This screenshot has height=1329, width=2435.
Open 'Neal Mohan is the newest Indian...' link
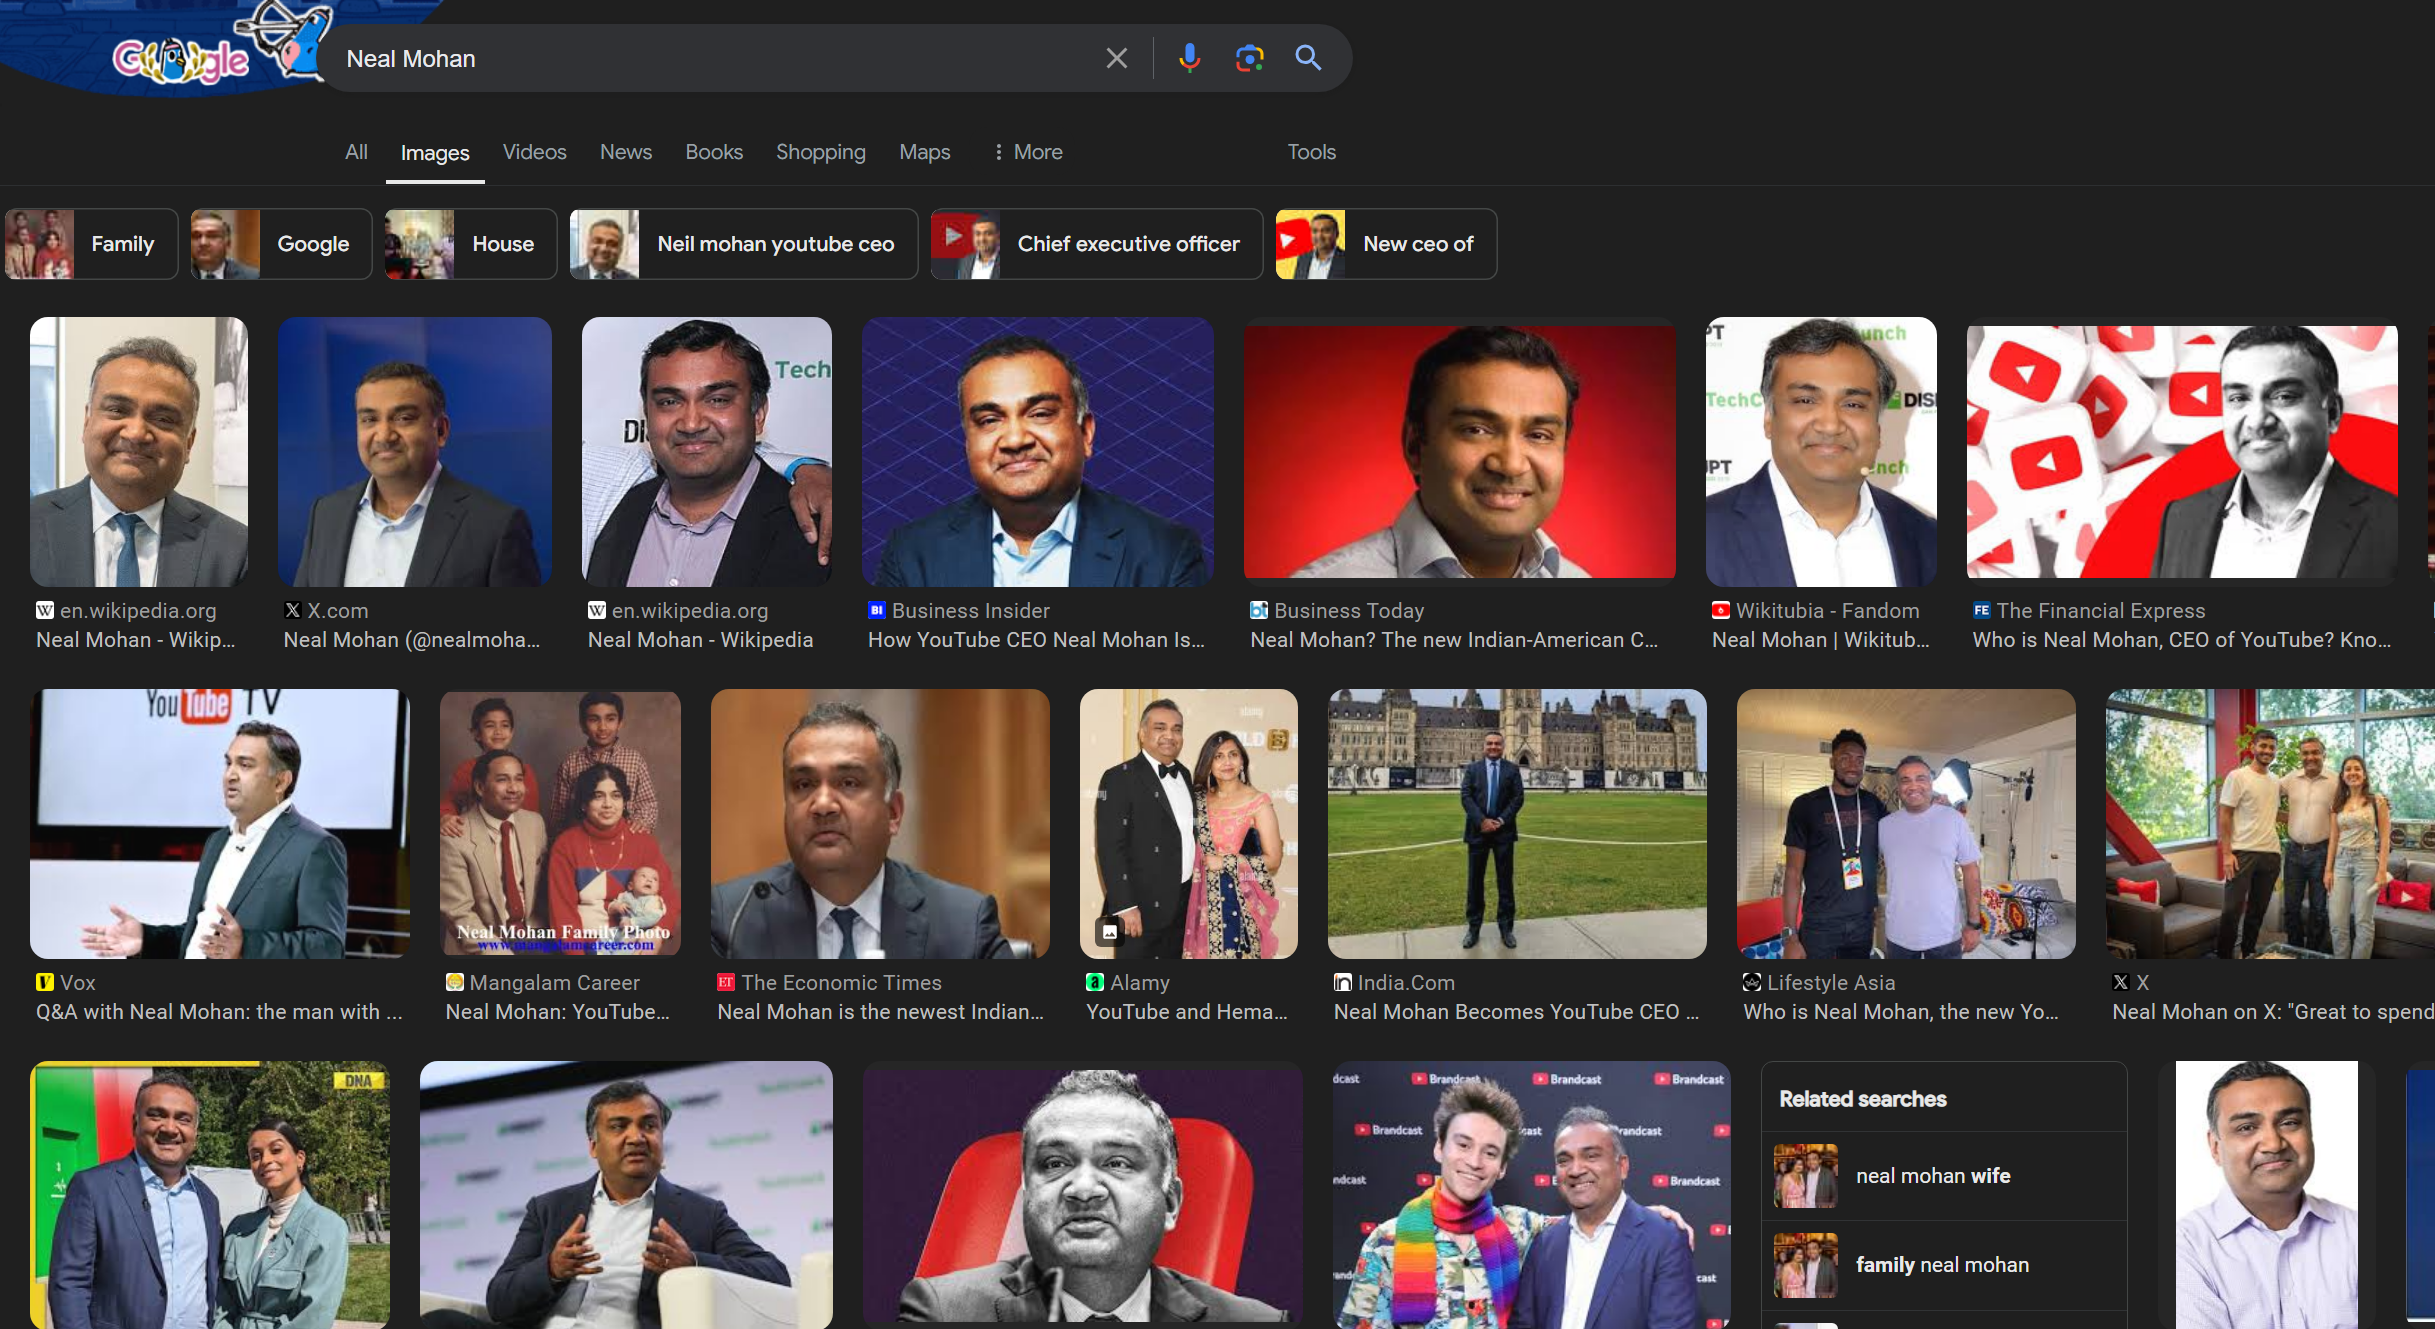tap(880, 1012)
